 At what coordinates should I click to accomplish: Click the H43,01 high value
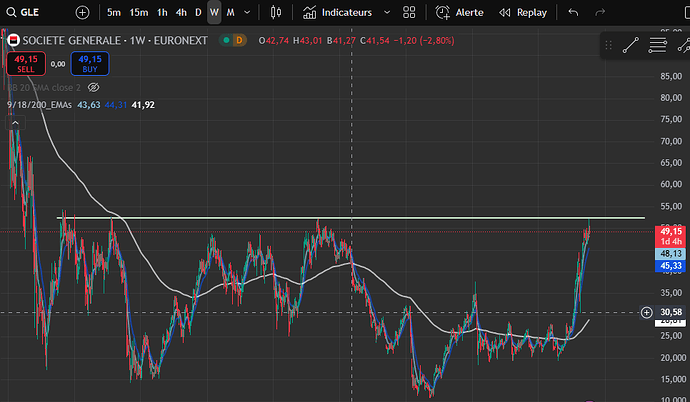[x=308, y=40]
